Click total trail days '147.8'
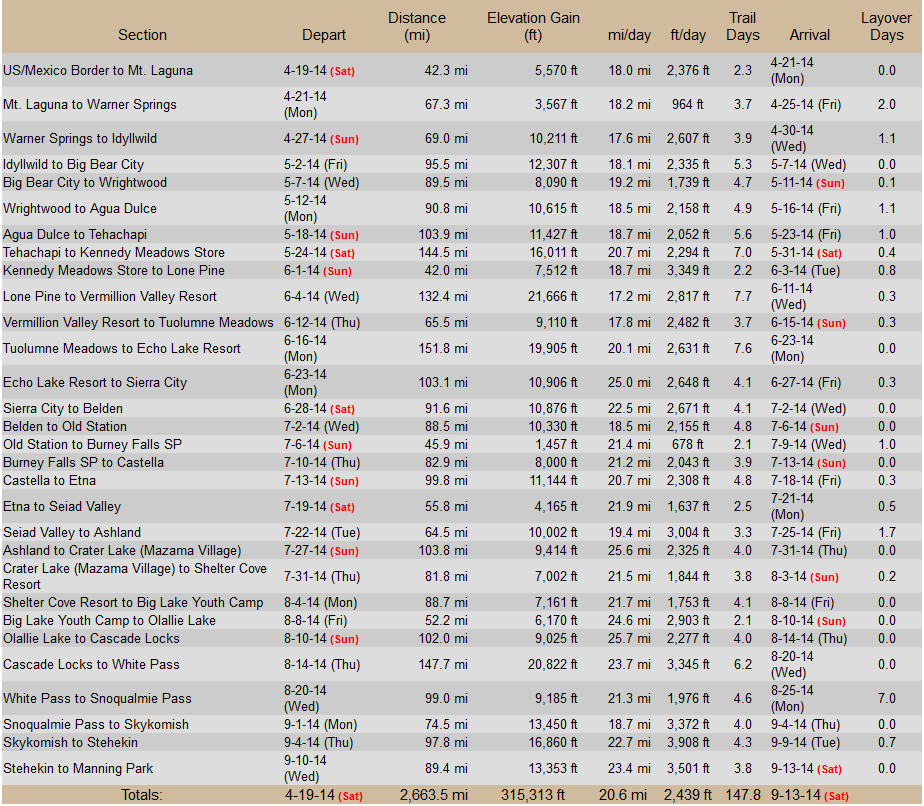 click(742, 795)
